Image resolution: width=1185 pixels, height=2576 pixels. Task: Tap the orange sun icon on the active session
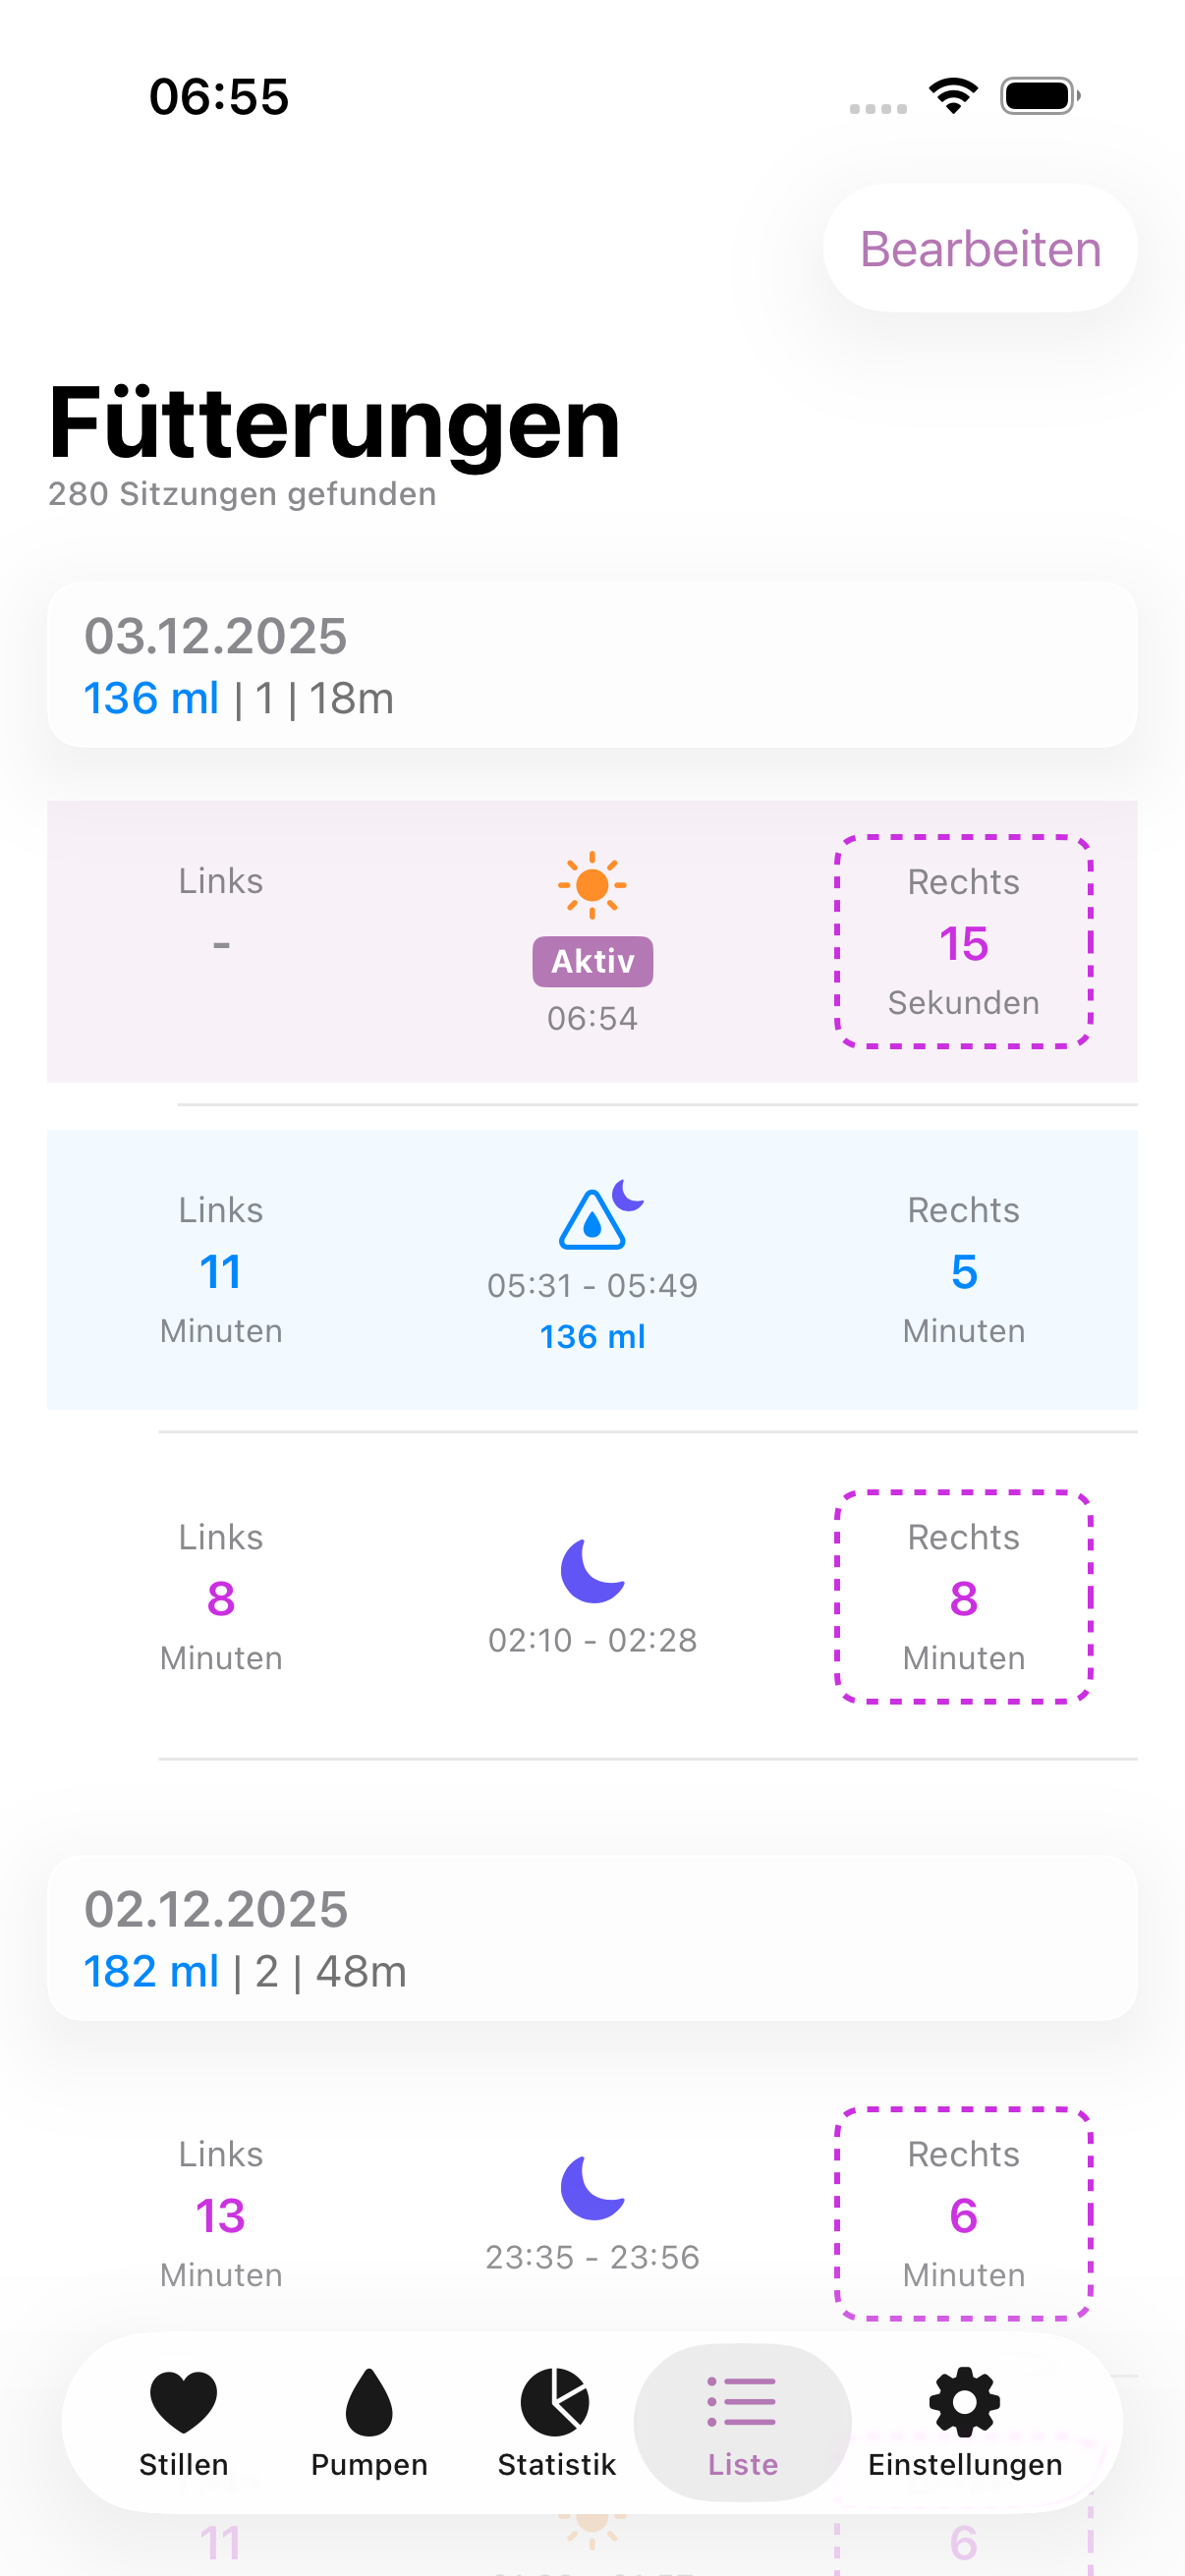(x=592, y=884)
